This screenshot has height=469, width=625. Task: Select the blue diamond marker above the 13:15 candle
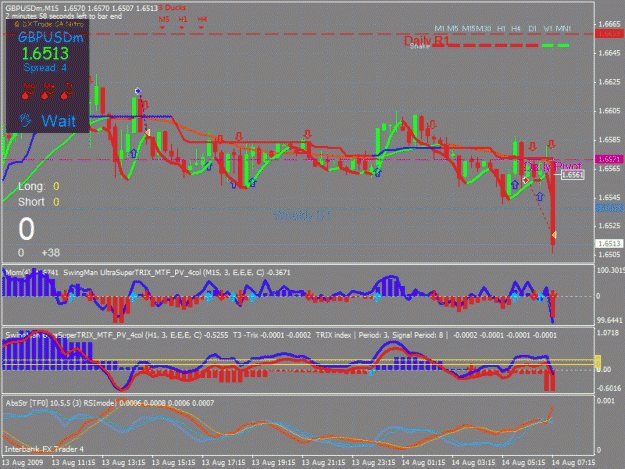tap(138, 91)
